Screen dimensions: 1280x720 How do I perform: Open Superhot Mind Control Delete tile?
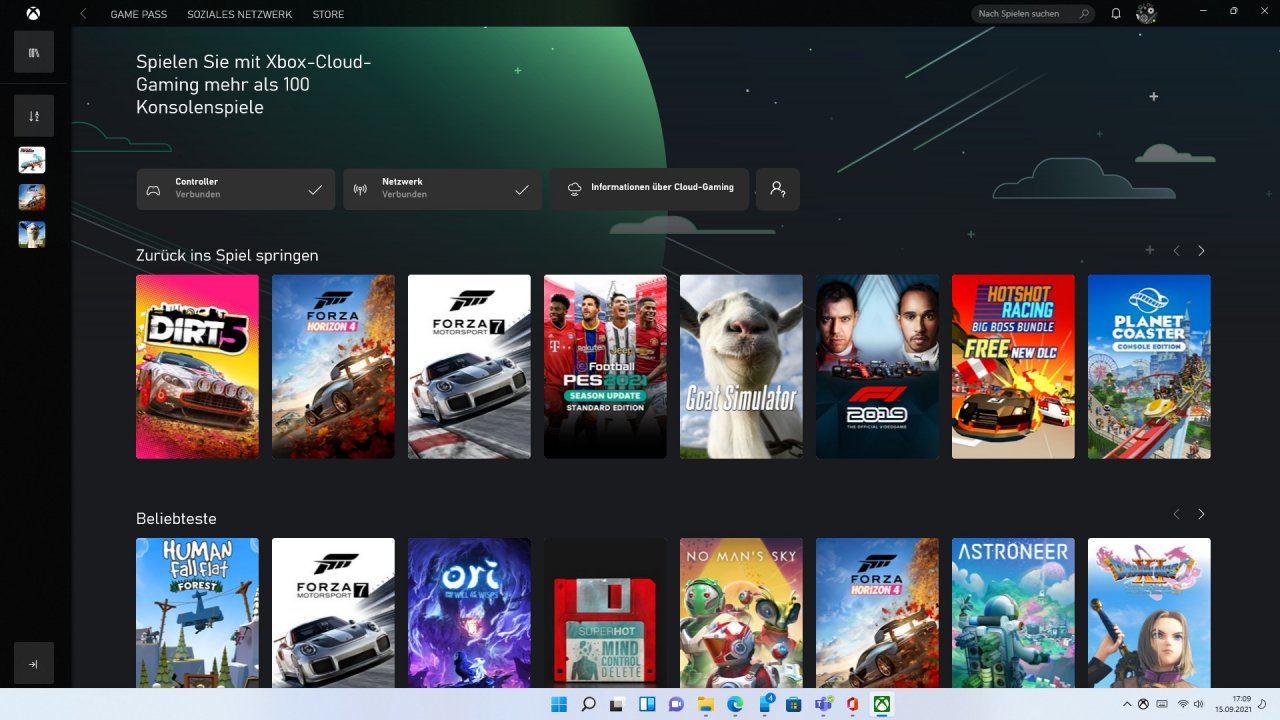(605, 613)
